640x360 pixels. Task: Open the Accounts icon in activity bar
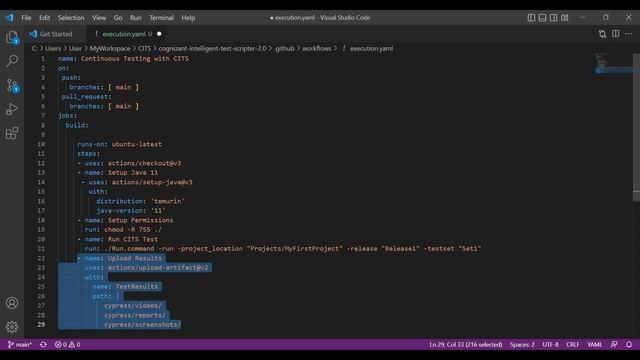click(x=12, y=303)
